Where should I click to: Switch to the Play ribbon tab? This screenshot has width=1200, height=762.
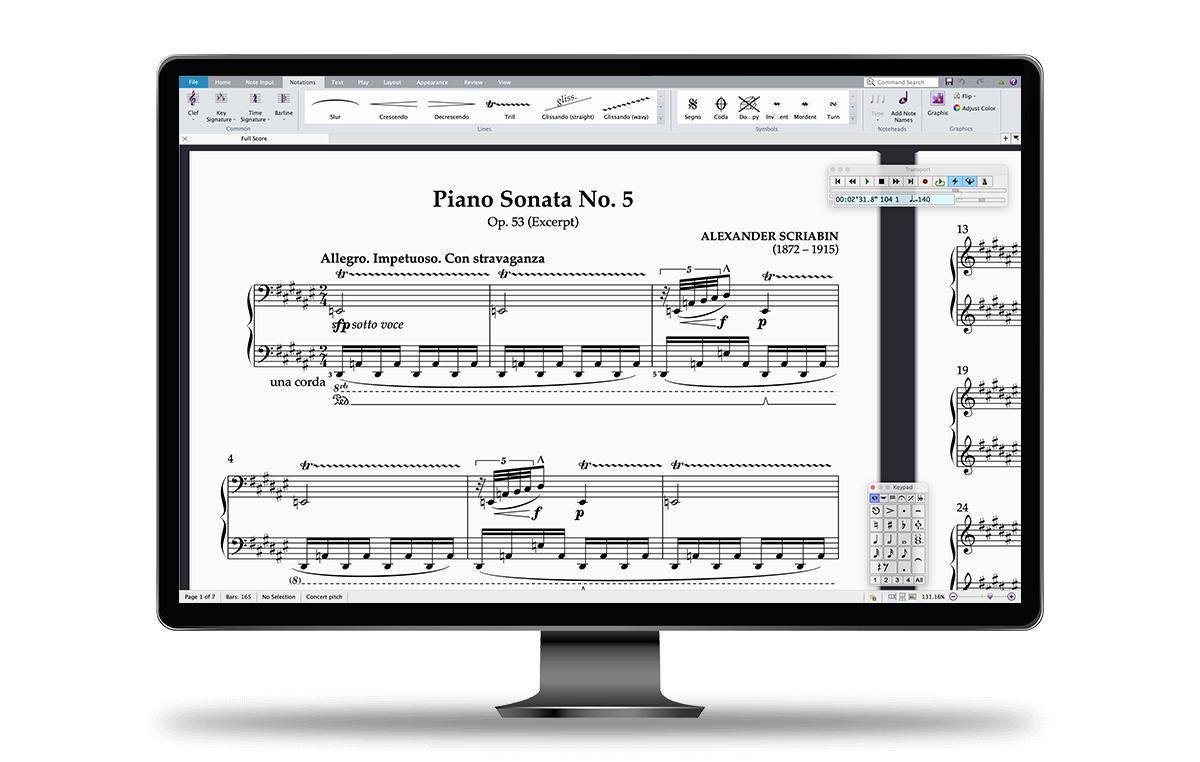tap(365, 82)
